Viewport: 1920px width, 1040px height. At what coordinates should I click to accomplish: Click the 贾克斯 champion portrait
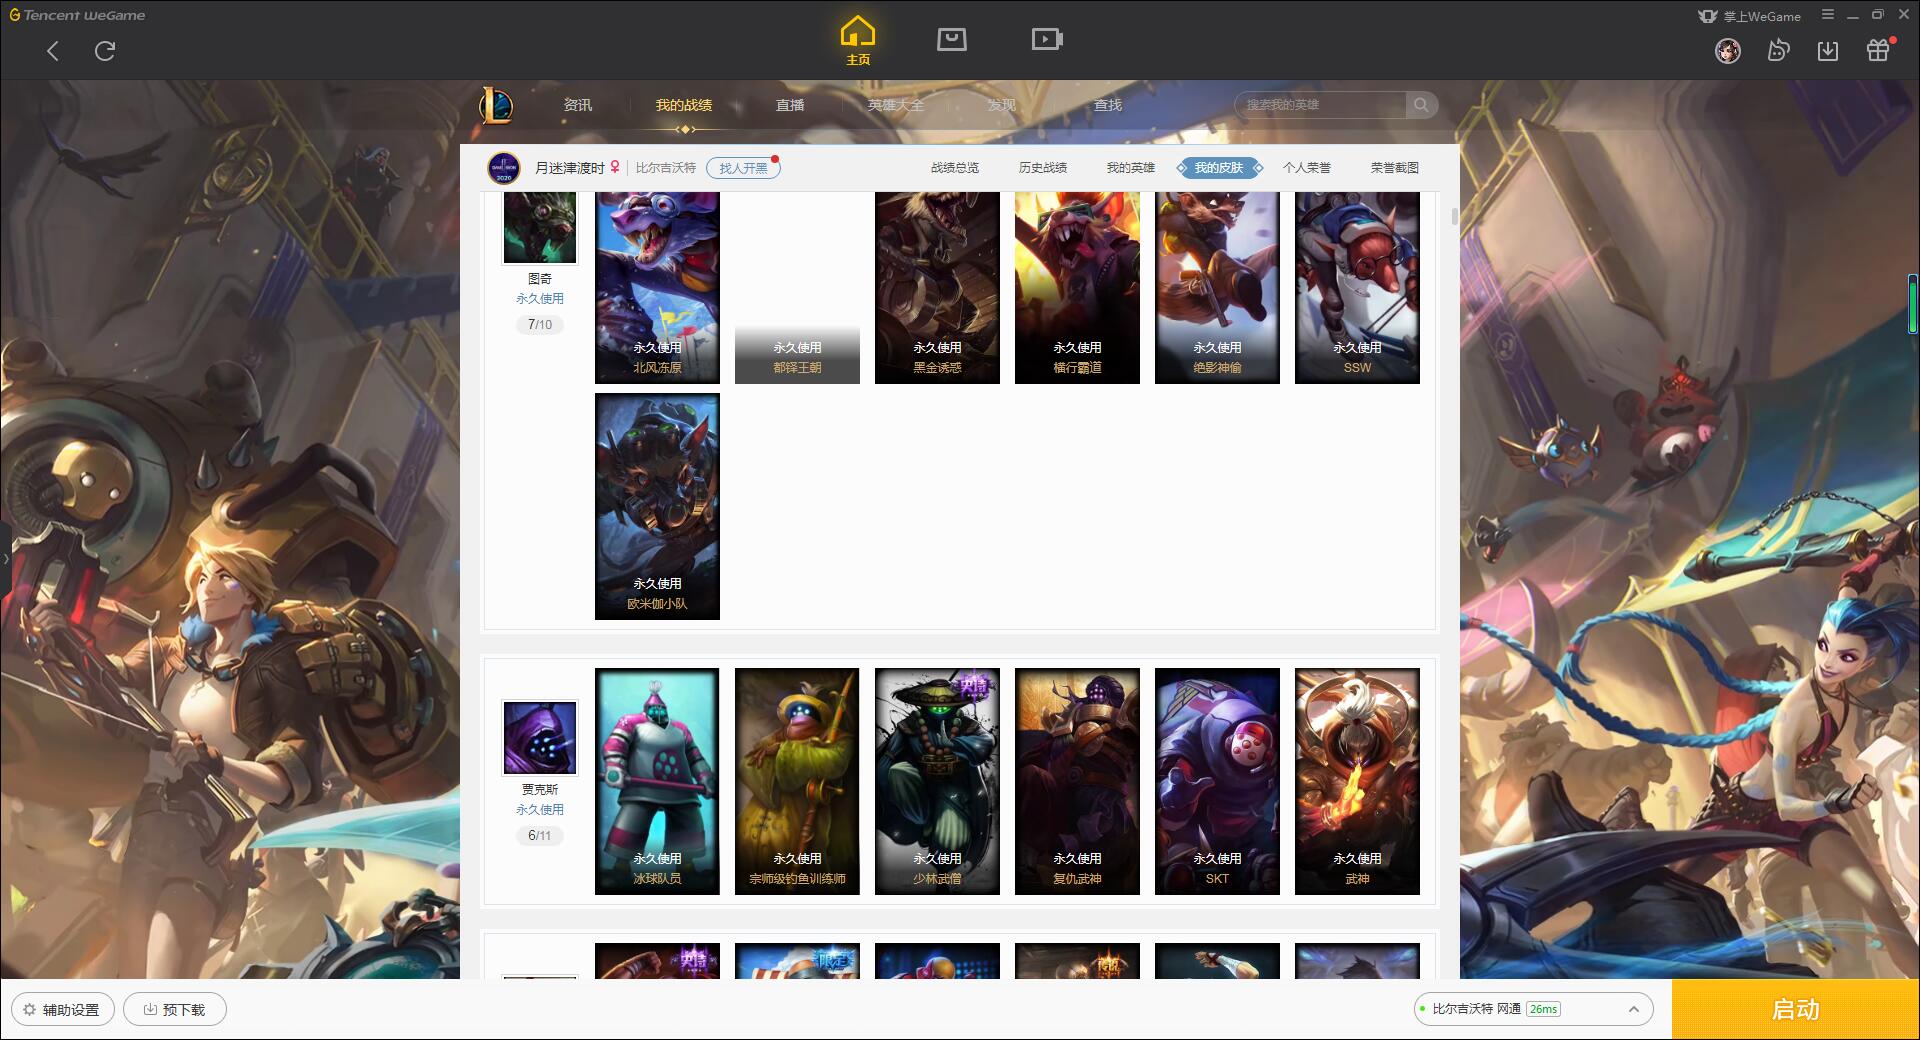(x=539, y=738)
